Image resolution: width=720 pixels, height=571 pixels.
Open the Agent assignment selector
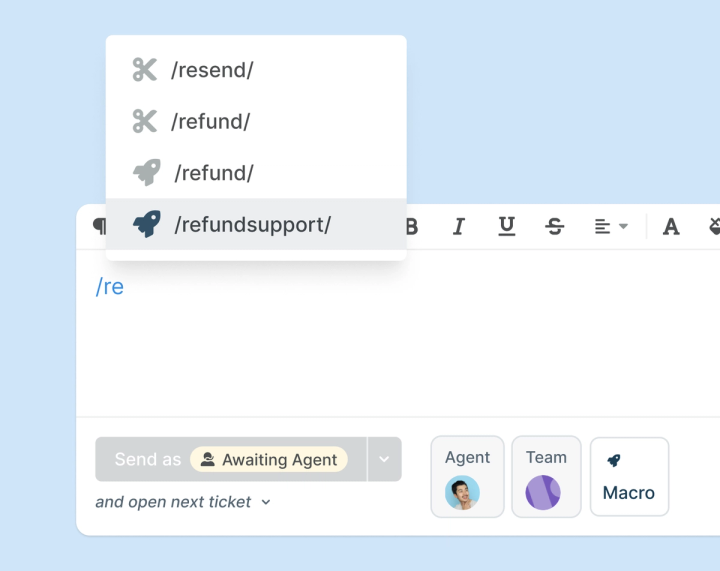coord(467,477)
